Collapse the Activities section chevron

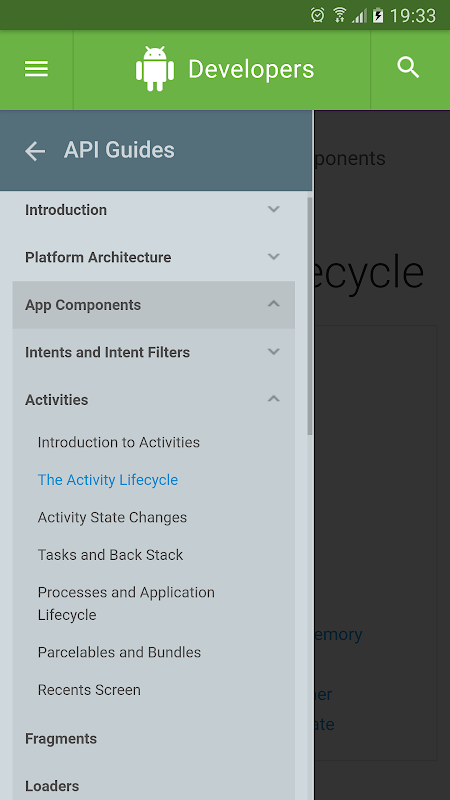click(274, 399)
